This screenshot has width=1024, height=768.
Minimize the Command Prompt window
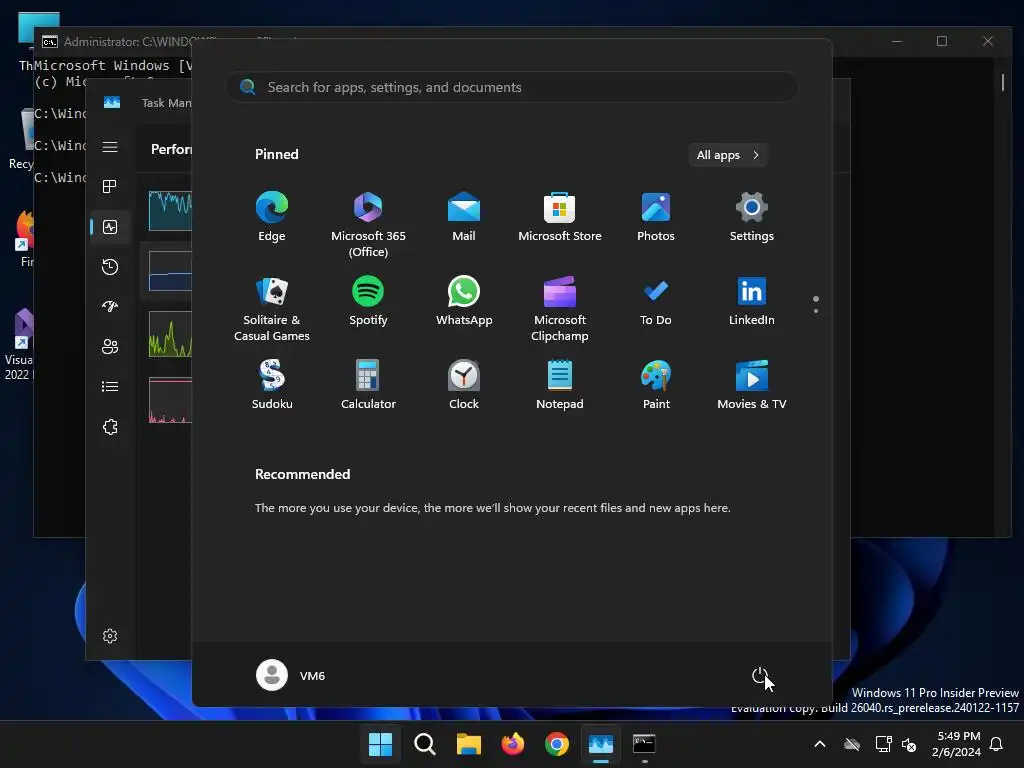pos(897,41)
